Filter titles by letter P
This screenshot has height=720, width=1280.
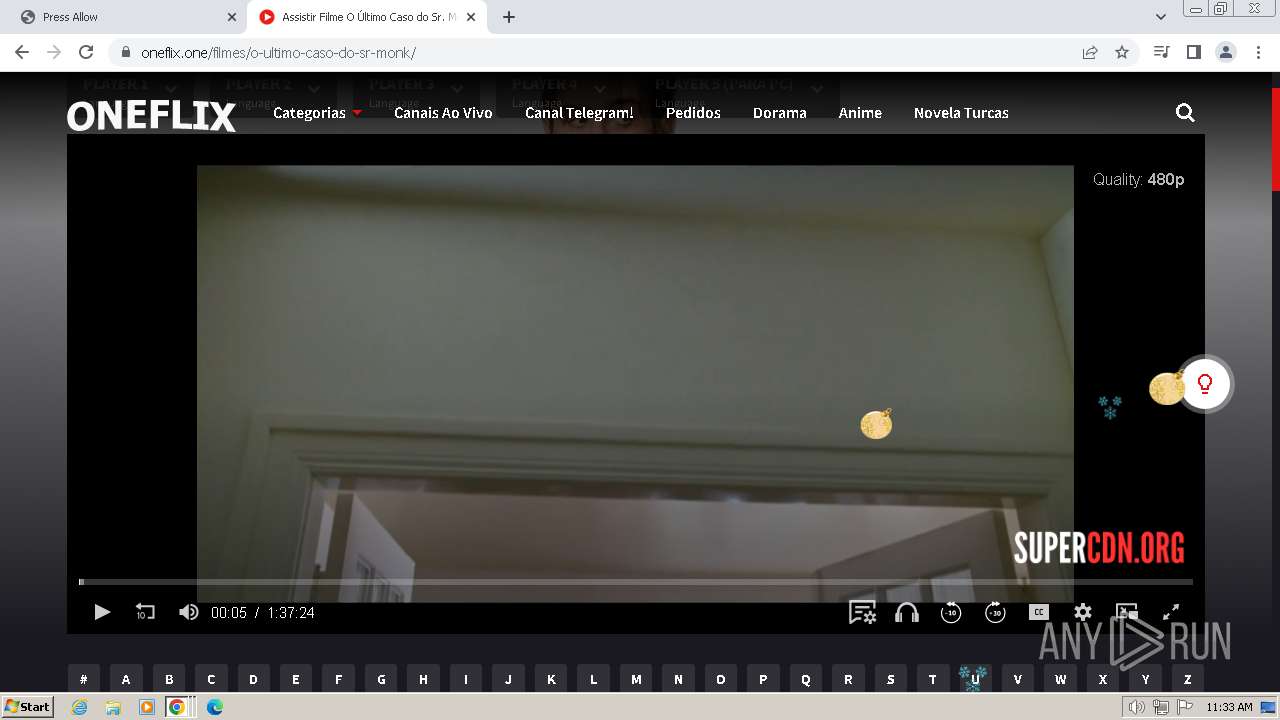763,679
